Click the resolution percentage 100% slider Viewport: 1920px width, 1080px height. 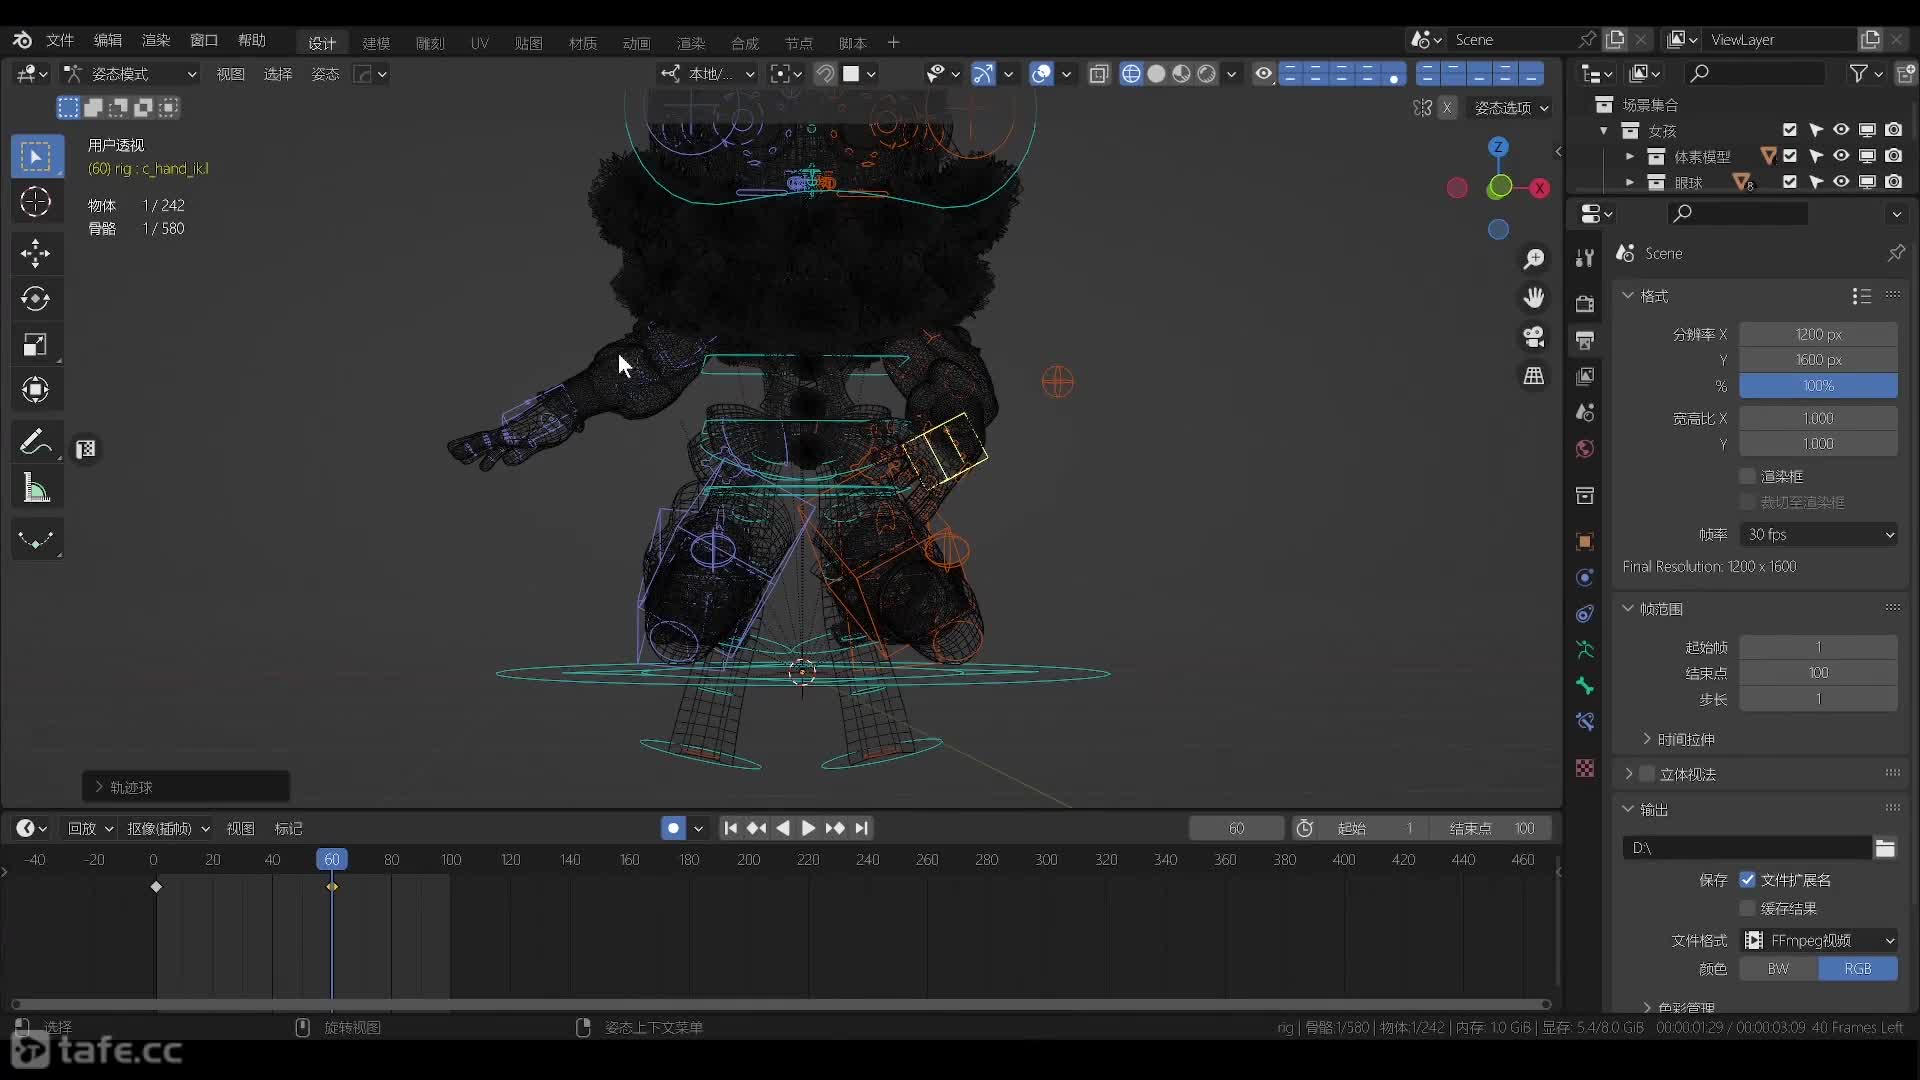(x=1819, y=386)
